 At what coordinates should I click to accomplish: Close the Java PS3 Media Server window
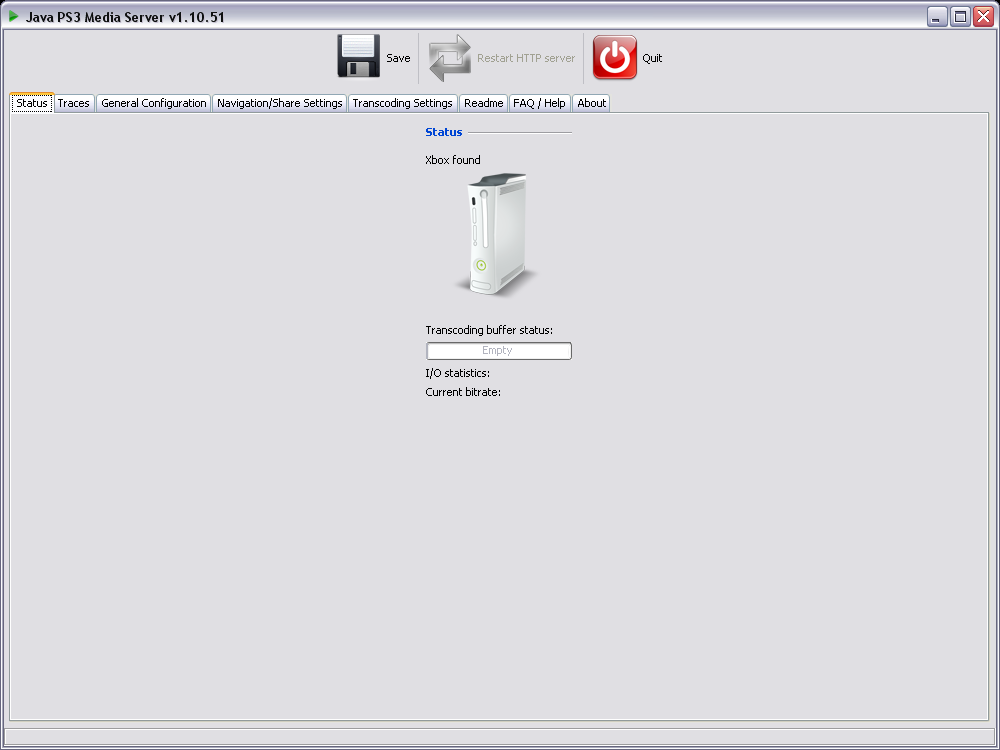coord(983,17)
